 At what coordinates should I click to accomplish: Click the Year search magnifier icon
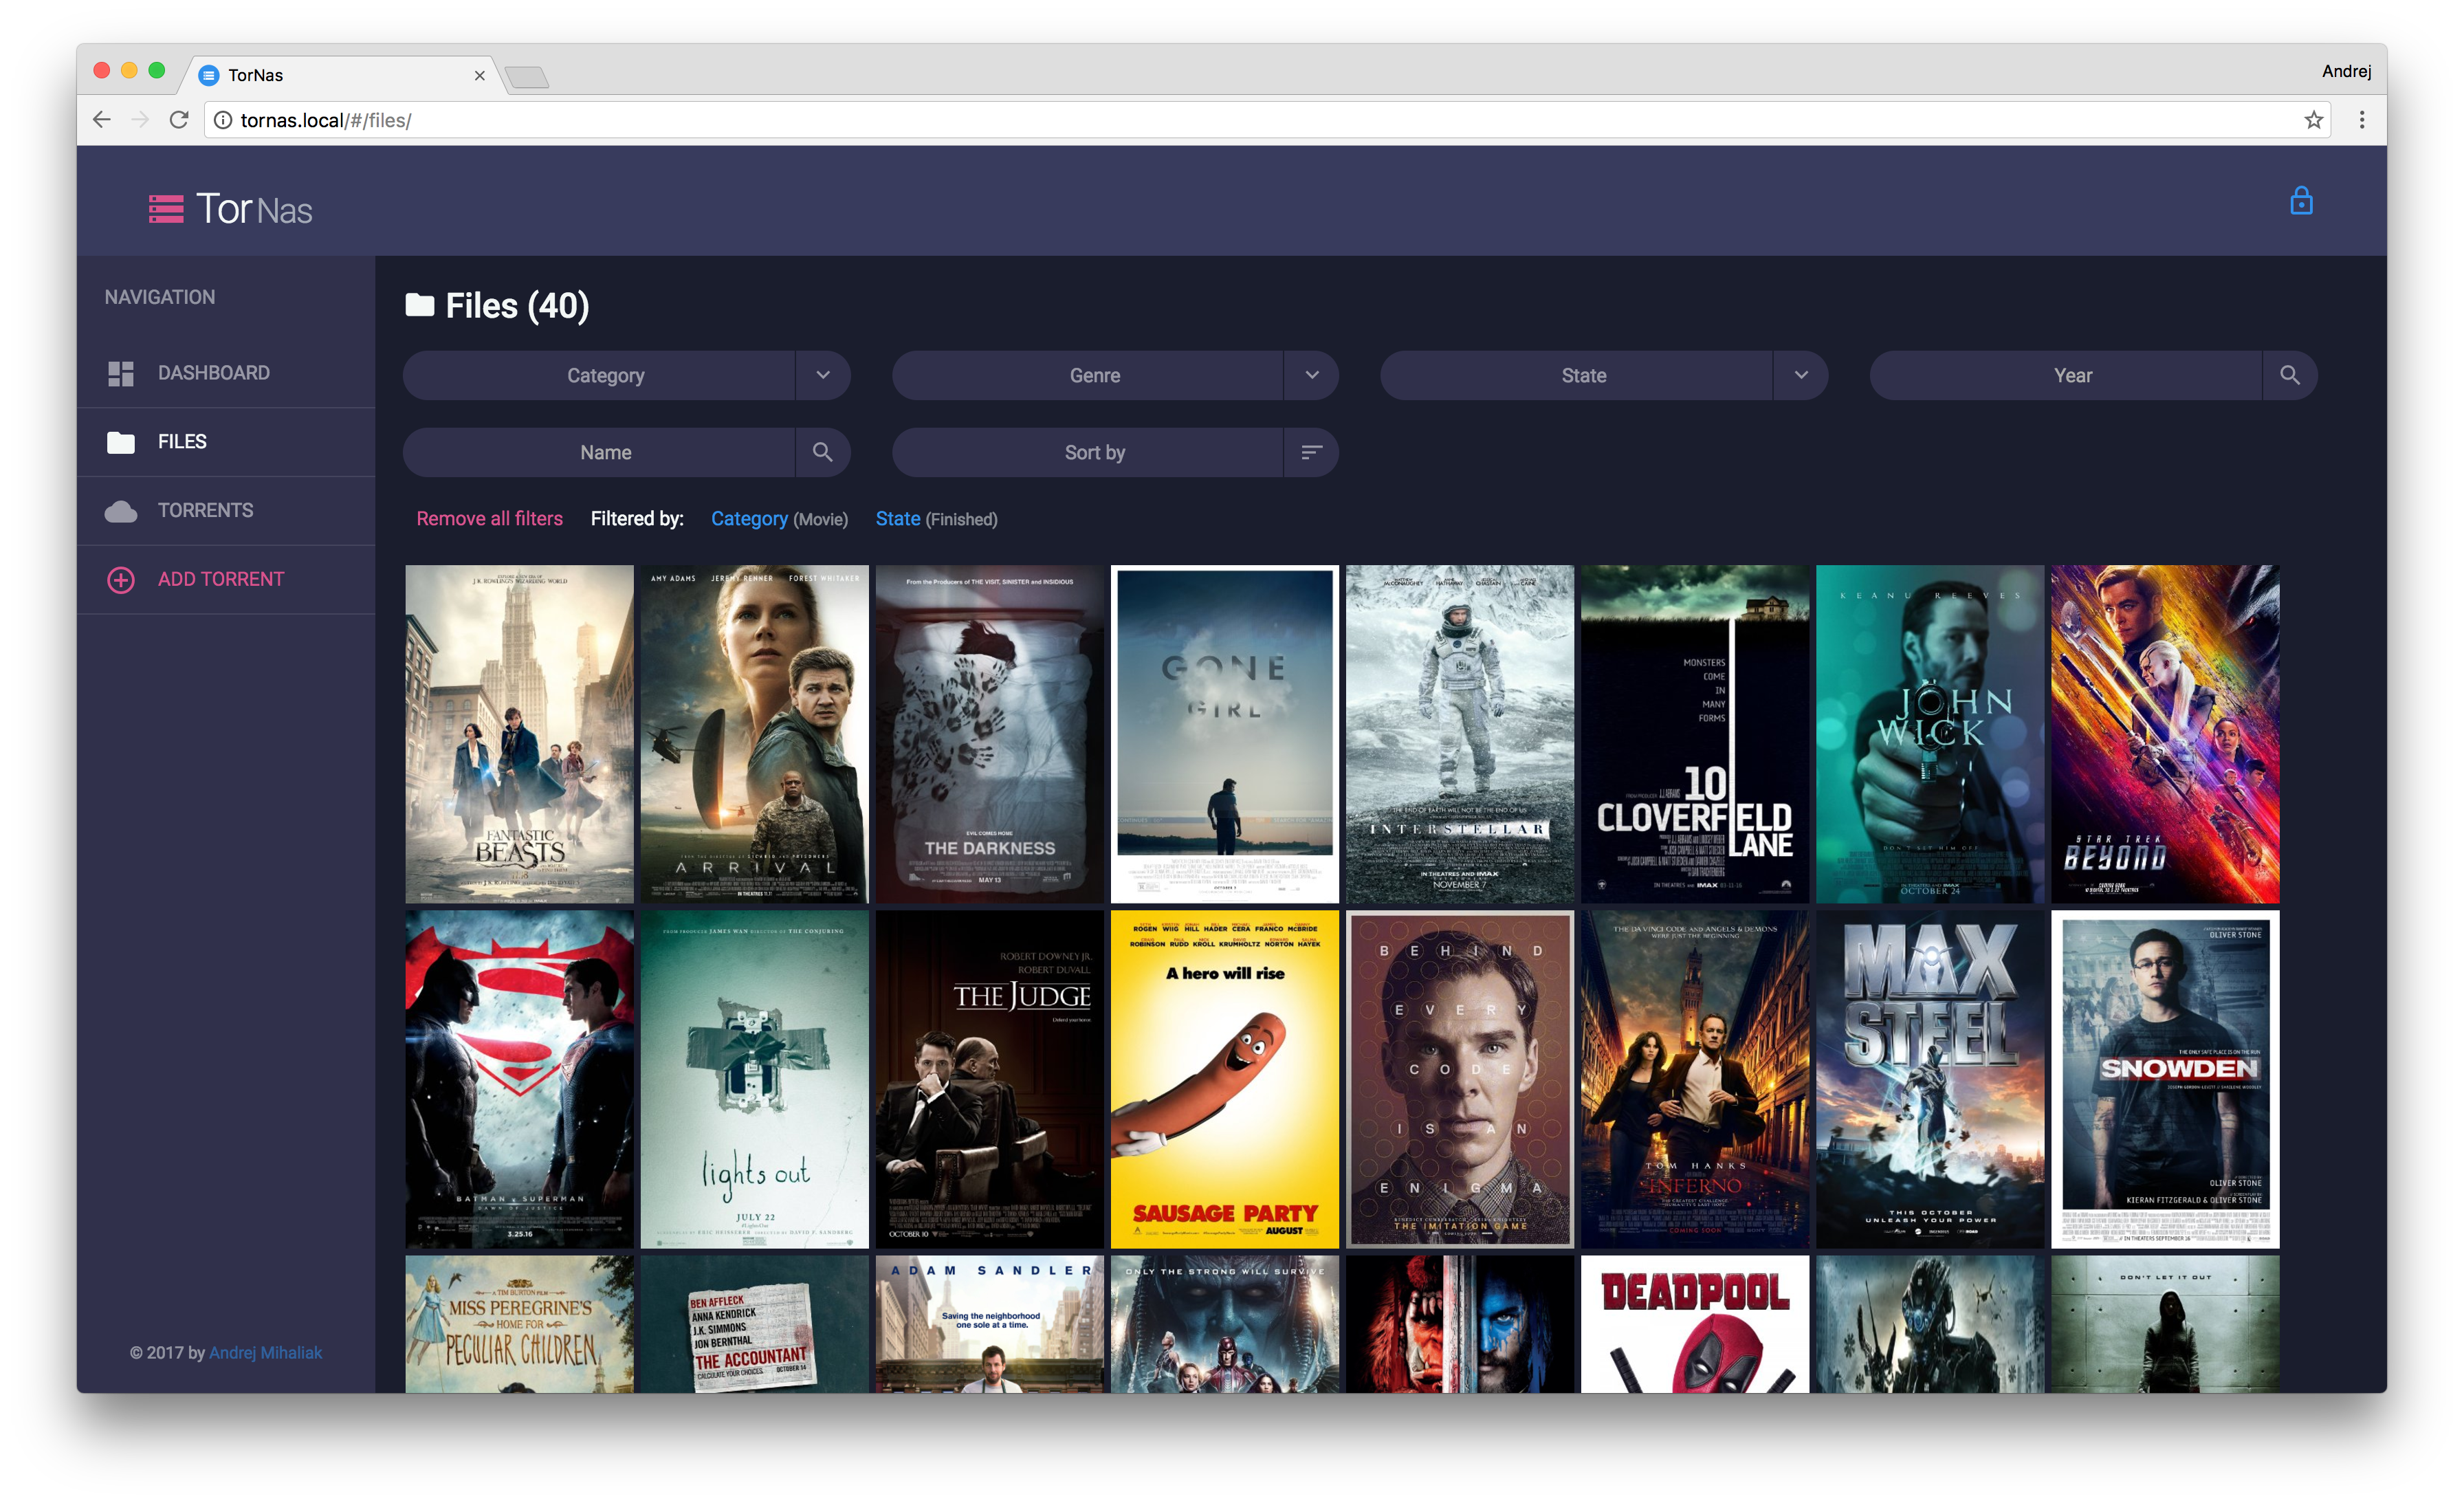pos(2289,375)
